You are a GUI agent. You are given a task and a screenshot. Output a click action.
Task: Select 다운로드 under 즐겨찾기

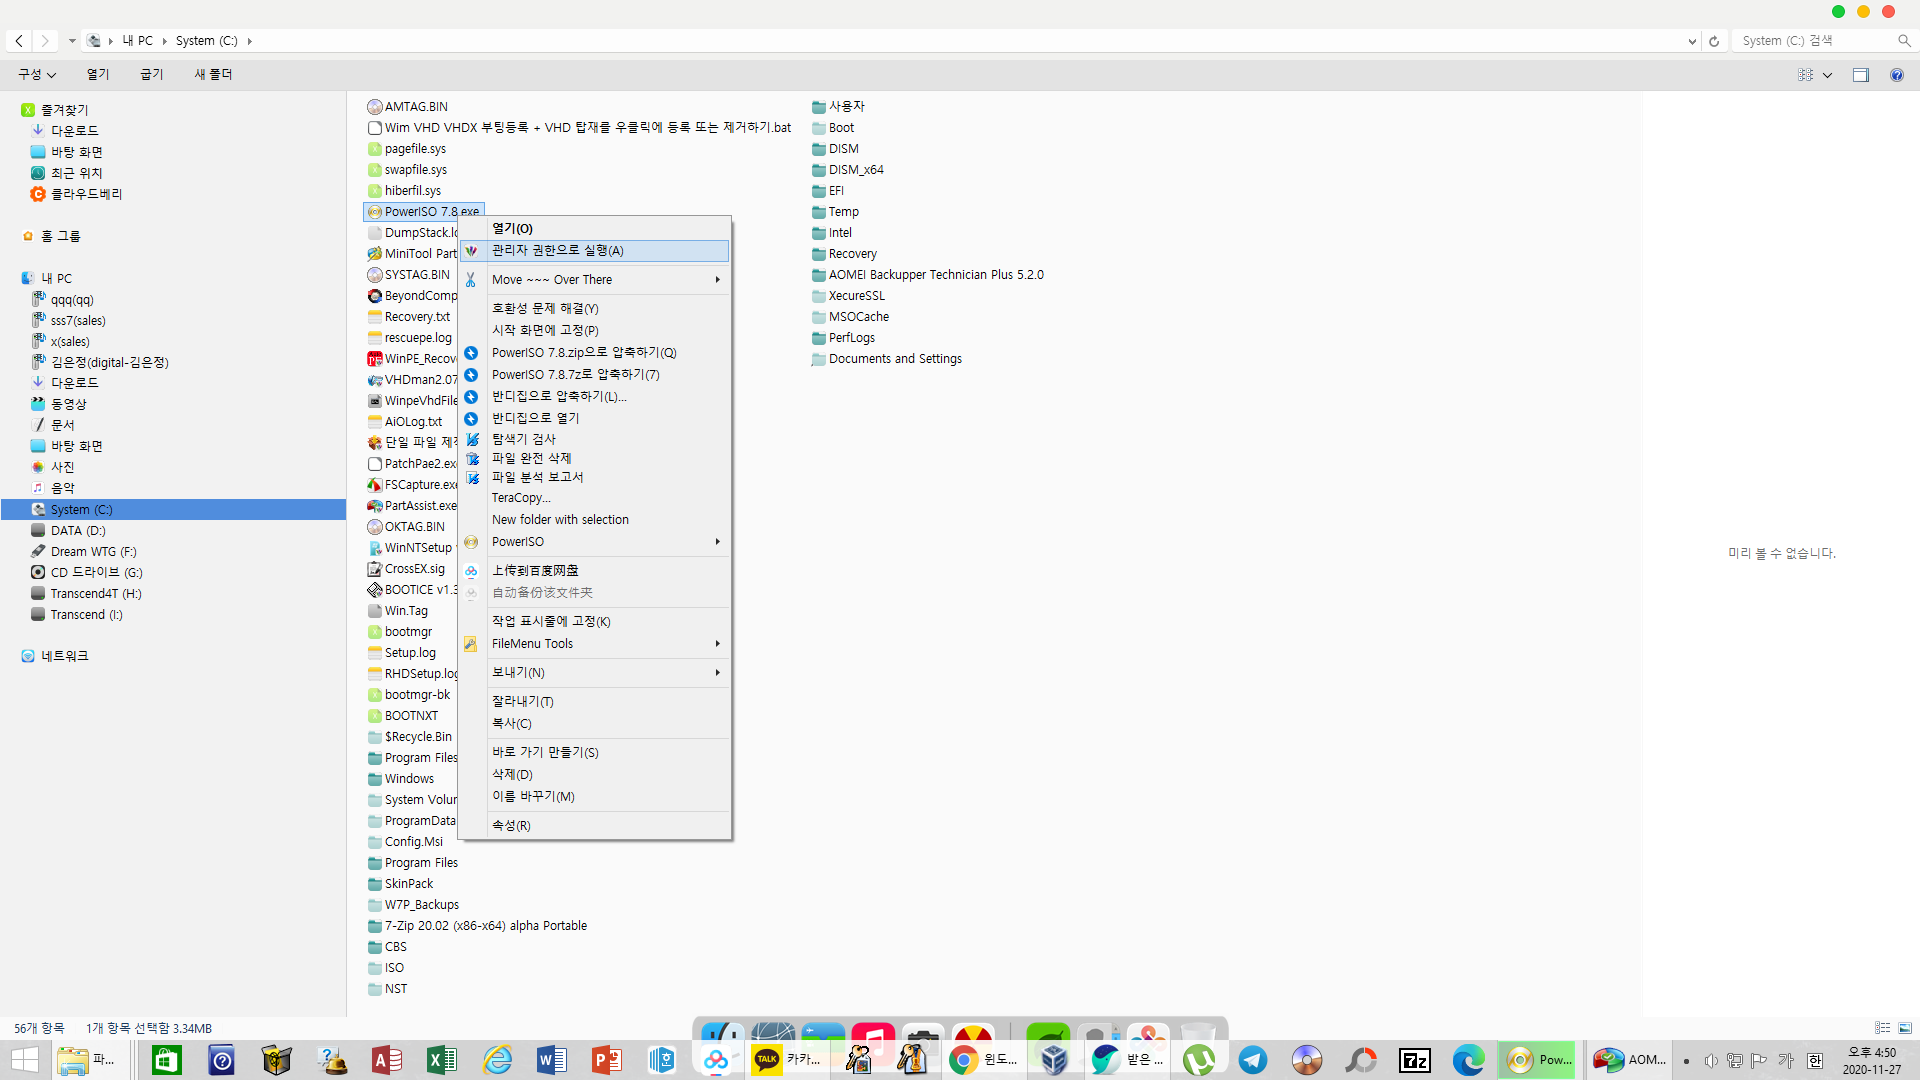tap(75, 131)
